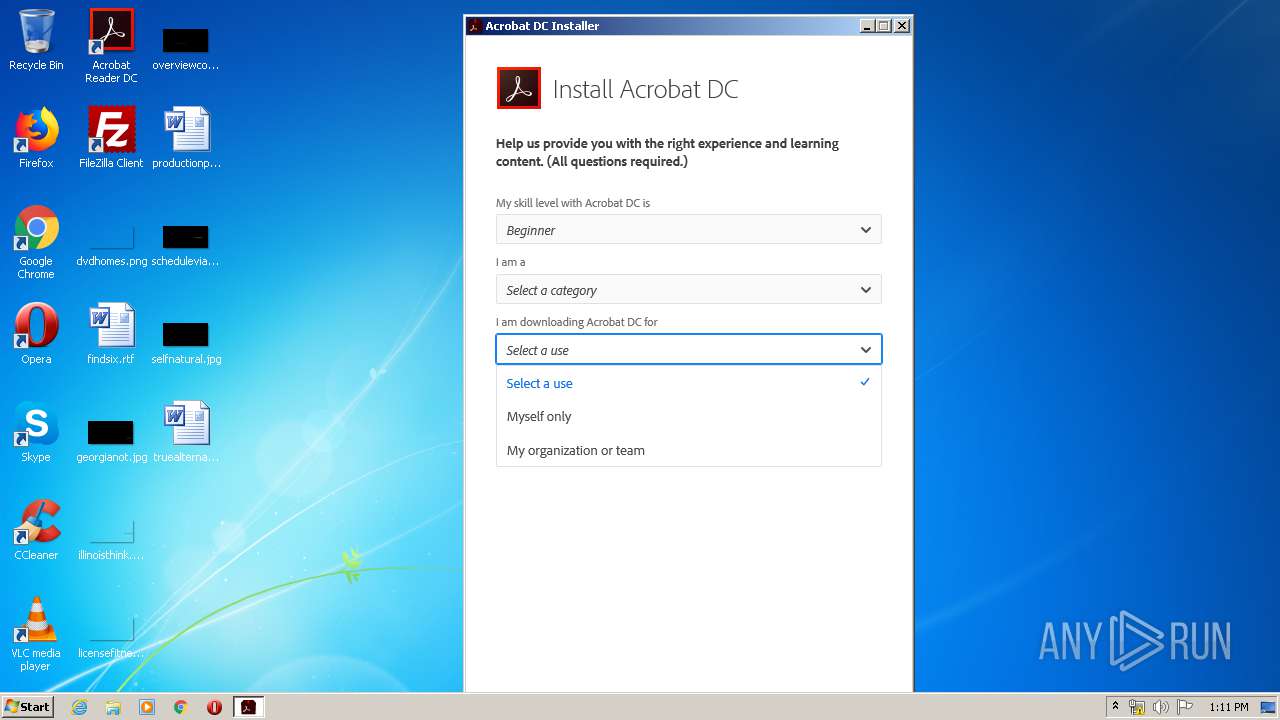Show hidden system tray icons
The height and width of the screenshot is (720, 1280).
1115,707
